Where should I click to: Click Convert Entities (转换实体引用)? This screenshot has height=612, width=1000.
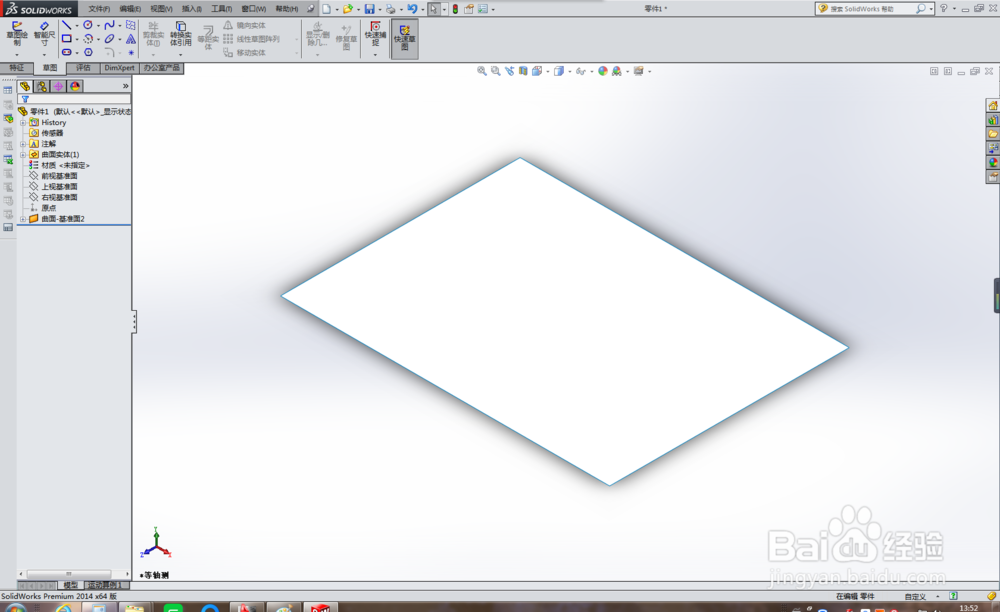point(180,34)
